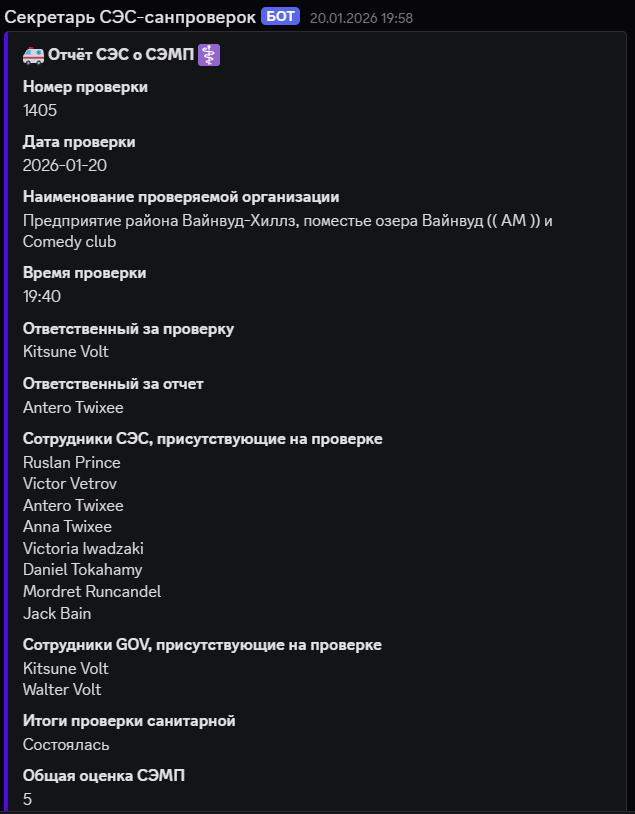The image size is (635, 814).
Task: Click the purple medical staff emoji
Action: (x=209, y=56)
